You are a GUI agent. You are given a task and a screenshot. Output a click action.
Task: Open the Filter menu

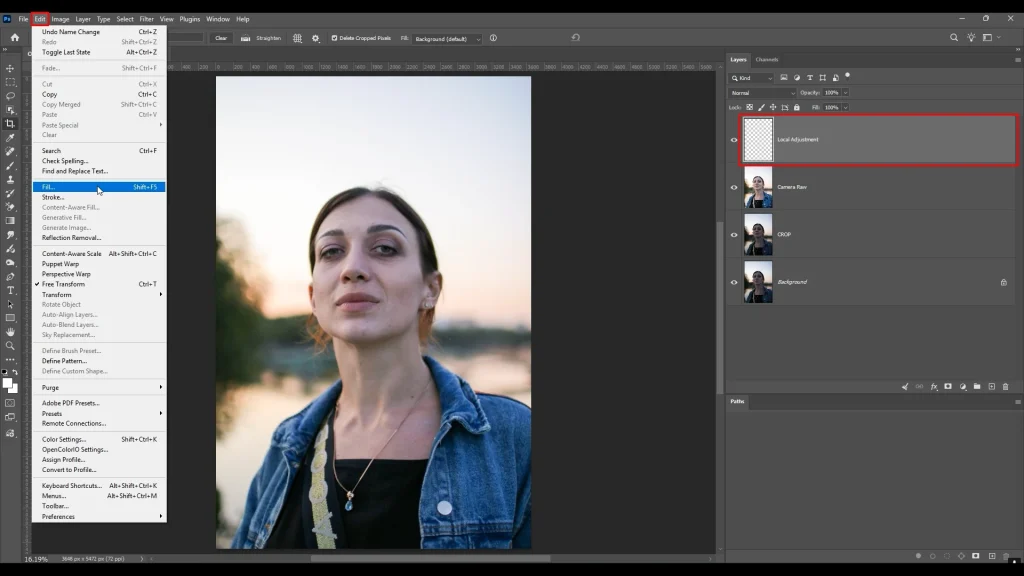pos(146,19)
